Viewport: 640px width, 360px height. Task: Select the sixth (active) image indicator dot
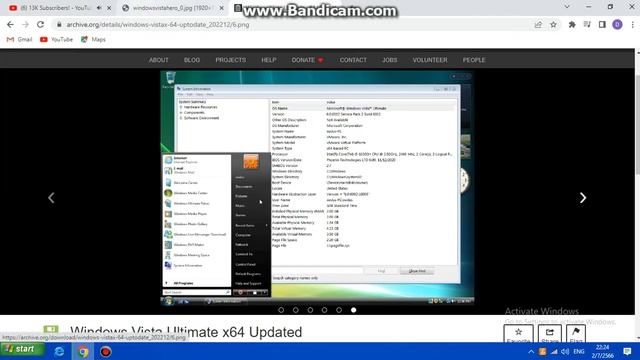[x=353, y=310]
